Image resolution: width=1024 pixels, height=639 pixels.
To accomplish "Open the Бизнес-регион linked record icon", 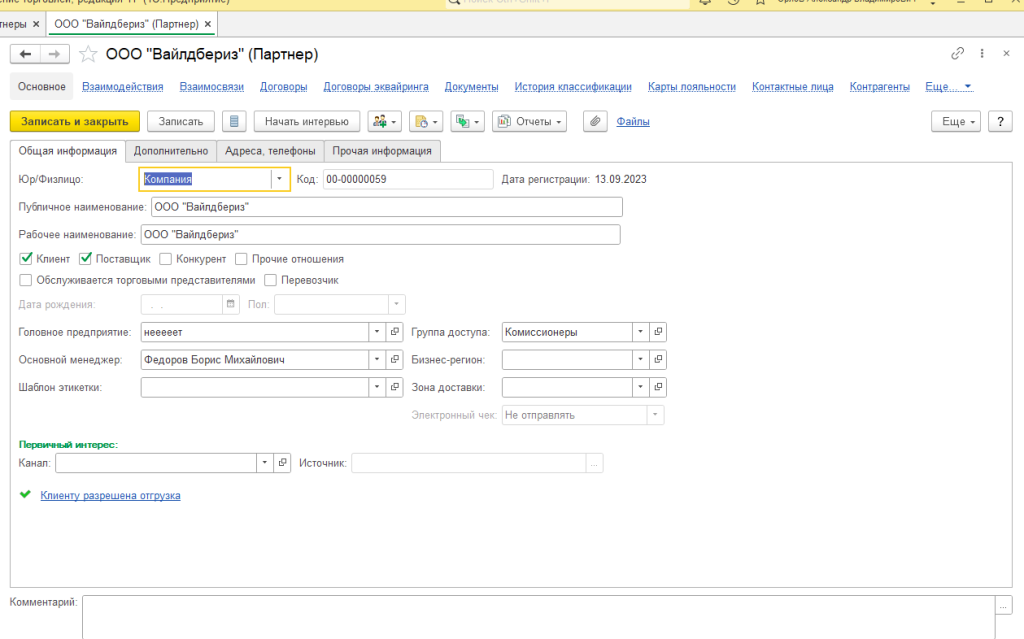I will click(658, 359).
